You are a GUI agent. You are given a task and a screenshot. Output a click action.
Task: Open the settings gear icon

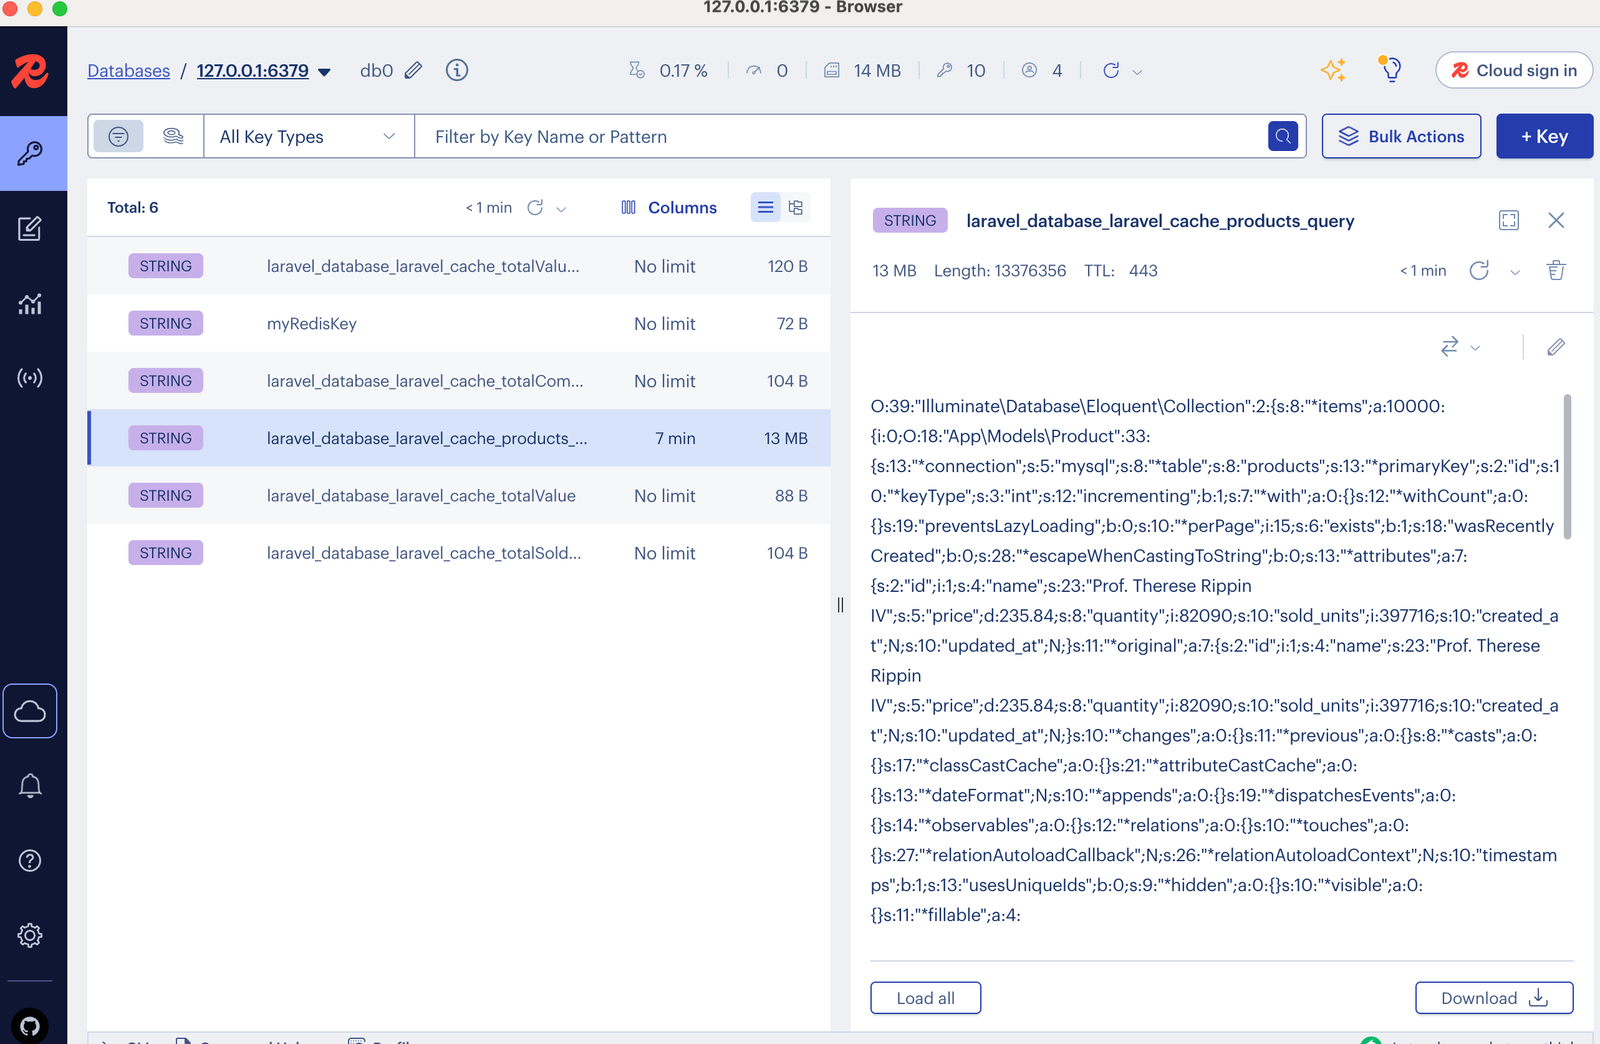pos(30,935)
